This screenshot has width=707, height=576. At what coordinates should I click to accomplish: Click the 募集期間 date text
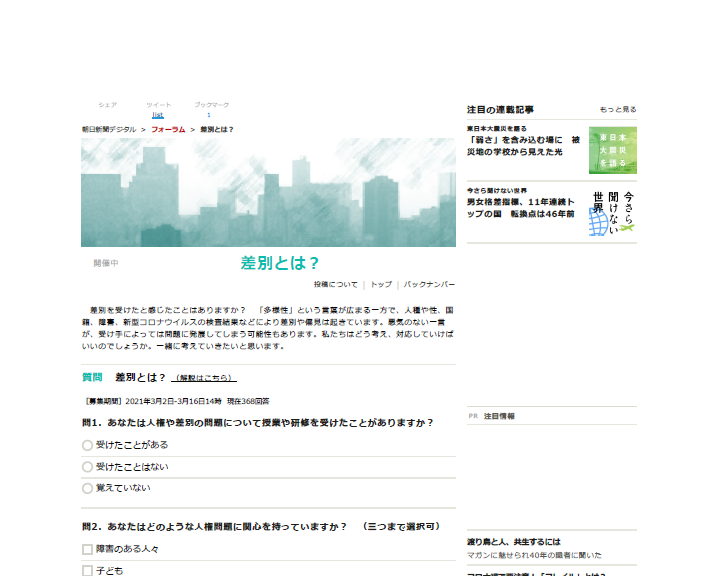pyautogui.click(x=177, y=401)
